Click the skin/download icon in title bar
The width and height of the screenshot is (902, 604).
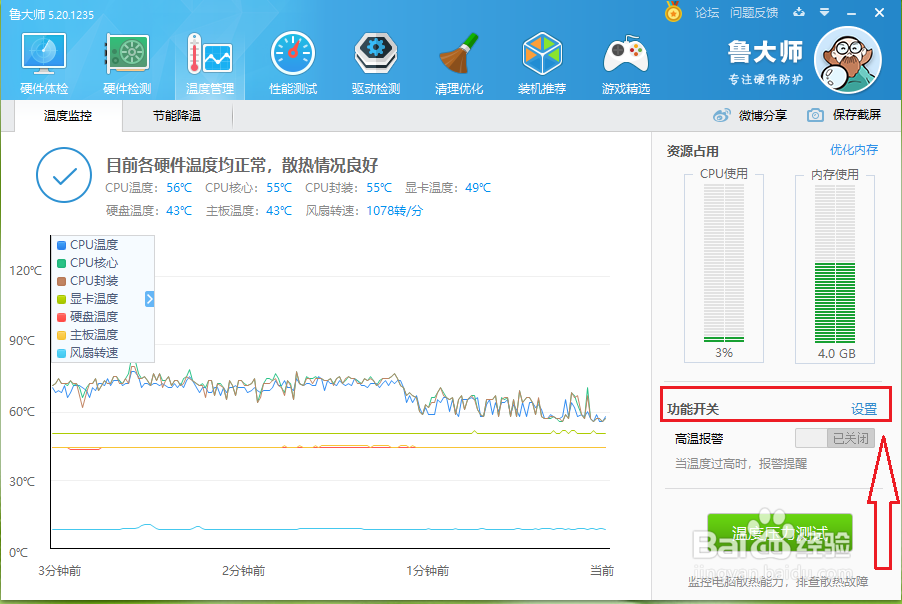click(799, 12)
